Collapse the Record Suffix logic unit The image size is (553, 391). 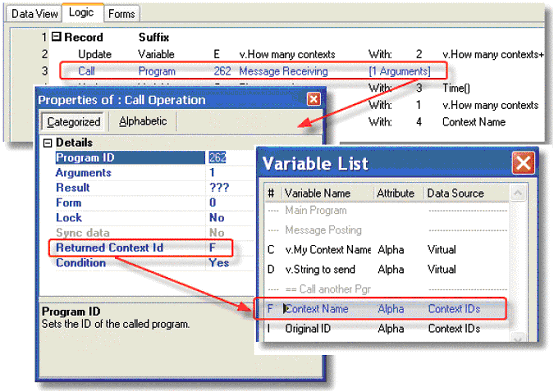(x=56, y=37)
